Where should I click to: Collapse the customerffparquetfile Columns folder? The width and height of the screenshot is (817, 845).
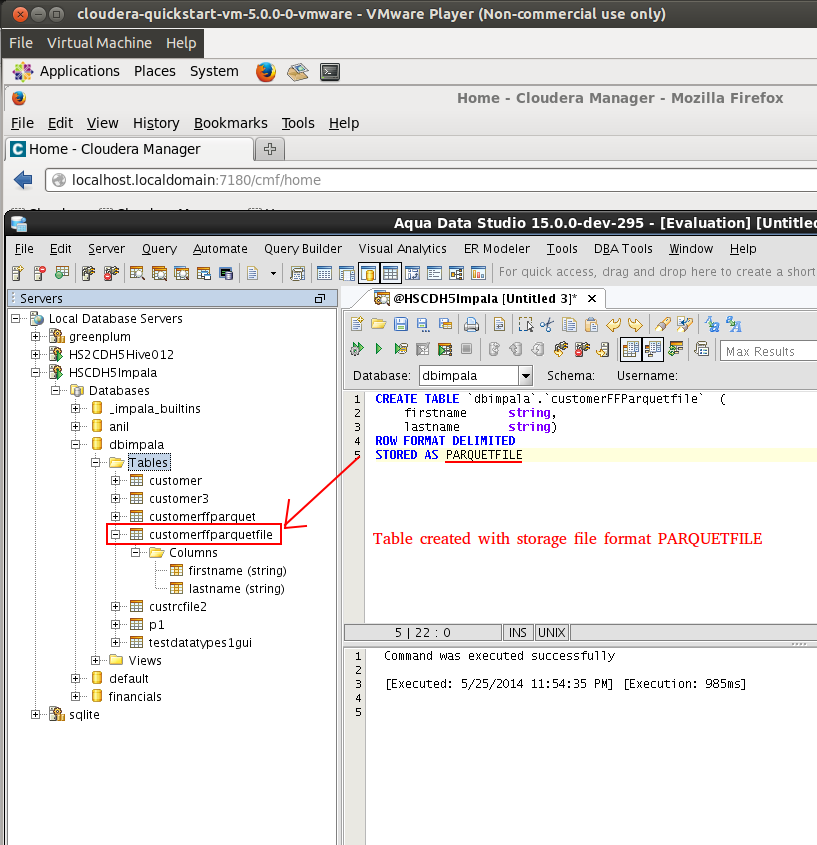[x=135, y=552]
